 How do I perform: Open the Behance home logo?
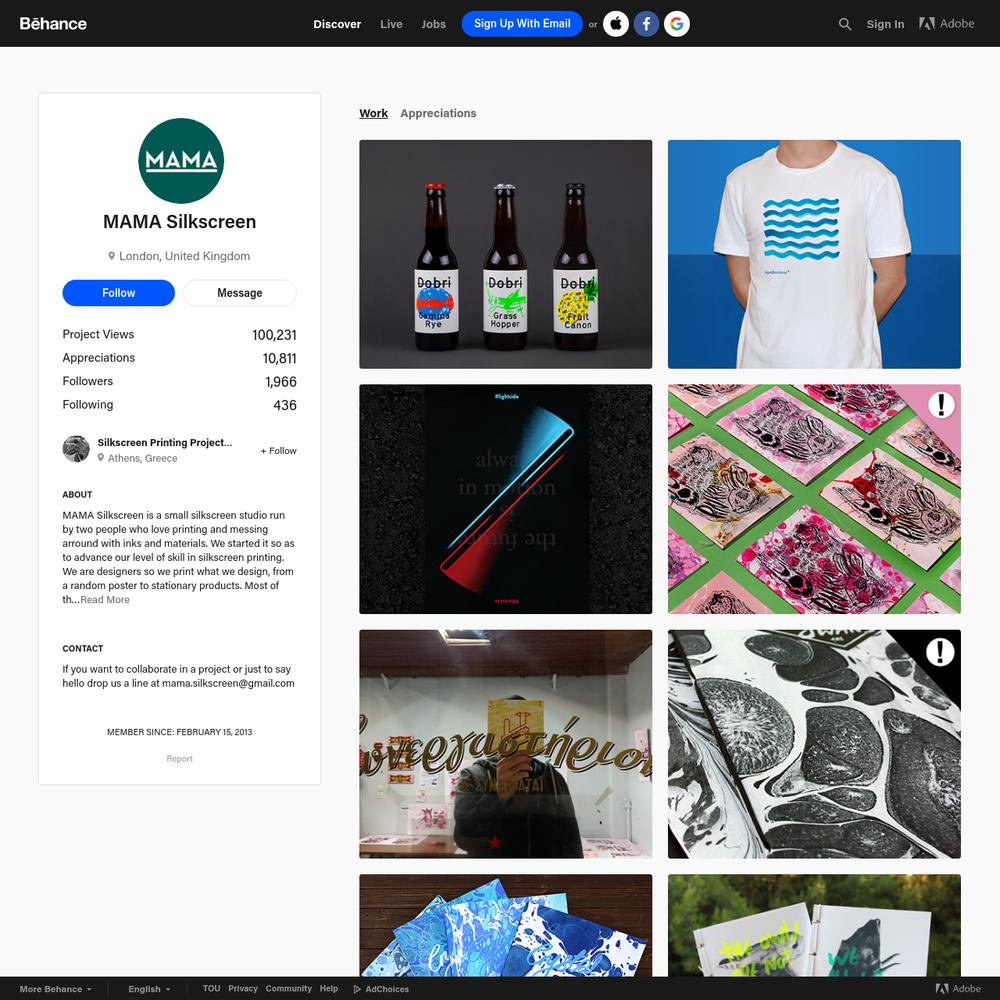(x=53, y=24)
